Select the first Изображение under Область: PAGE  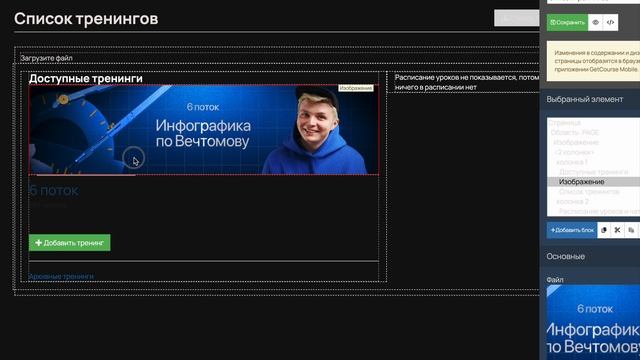point(576,142)
